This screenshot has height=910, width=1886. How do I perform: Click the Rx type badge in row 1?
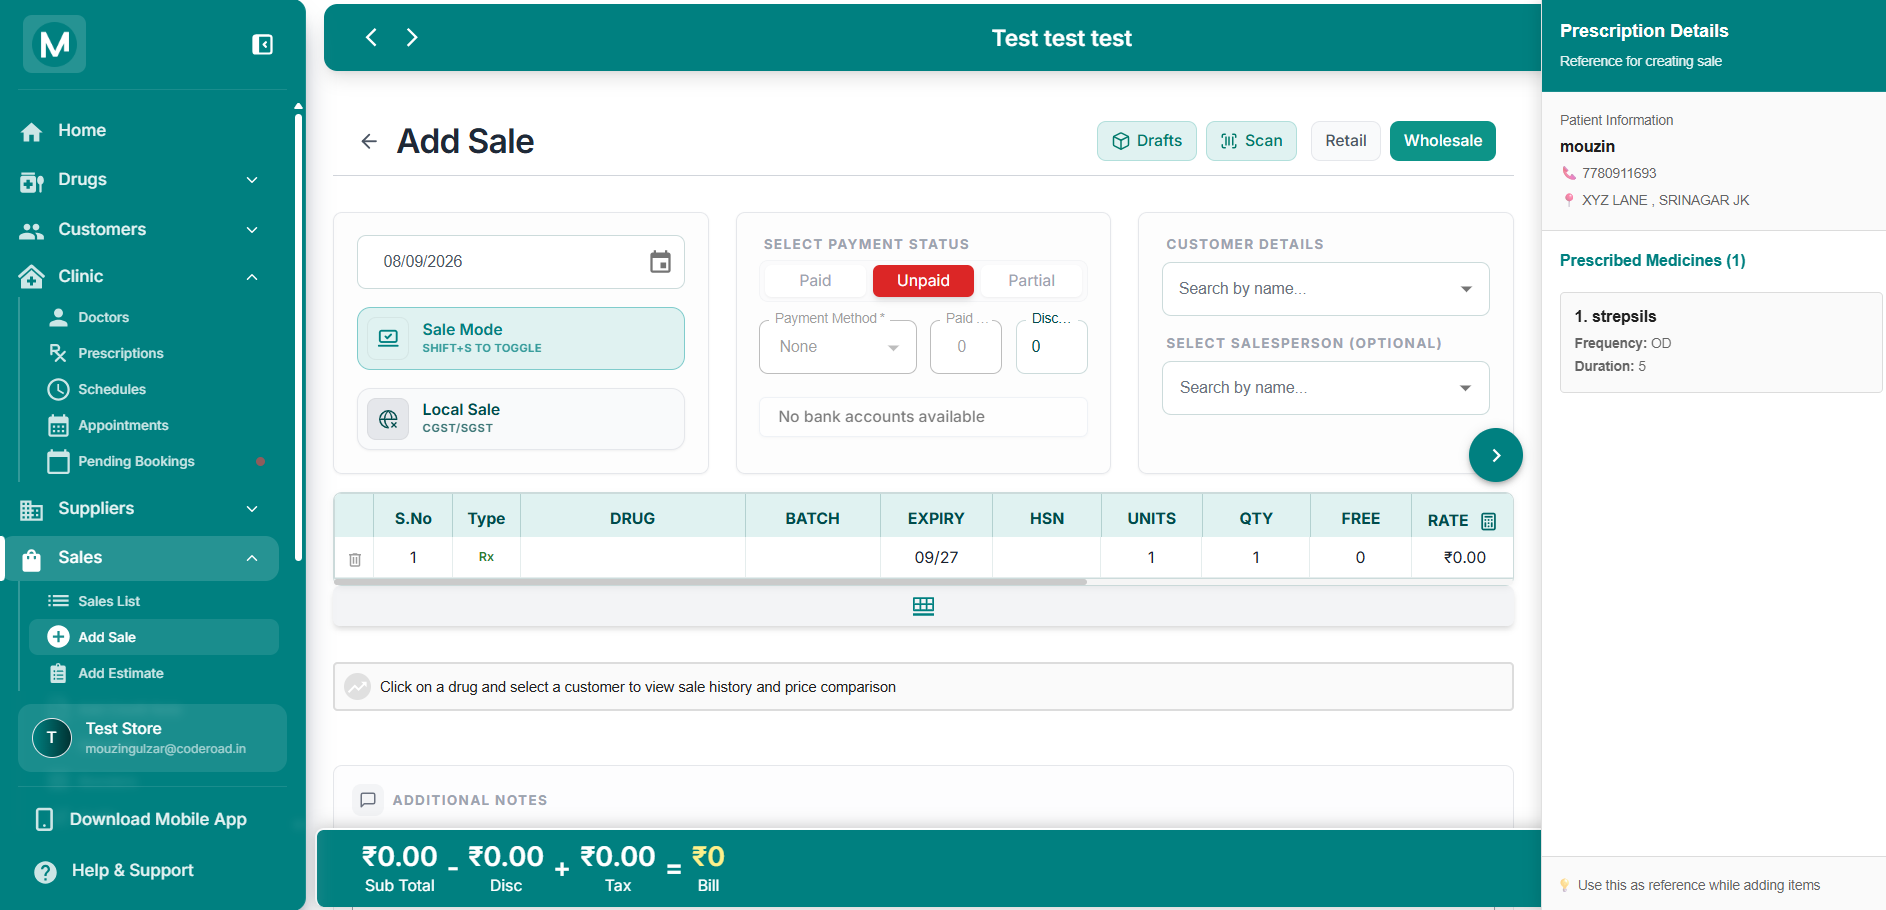coord(486,557)
